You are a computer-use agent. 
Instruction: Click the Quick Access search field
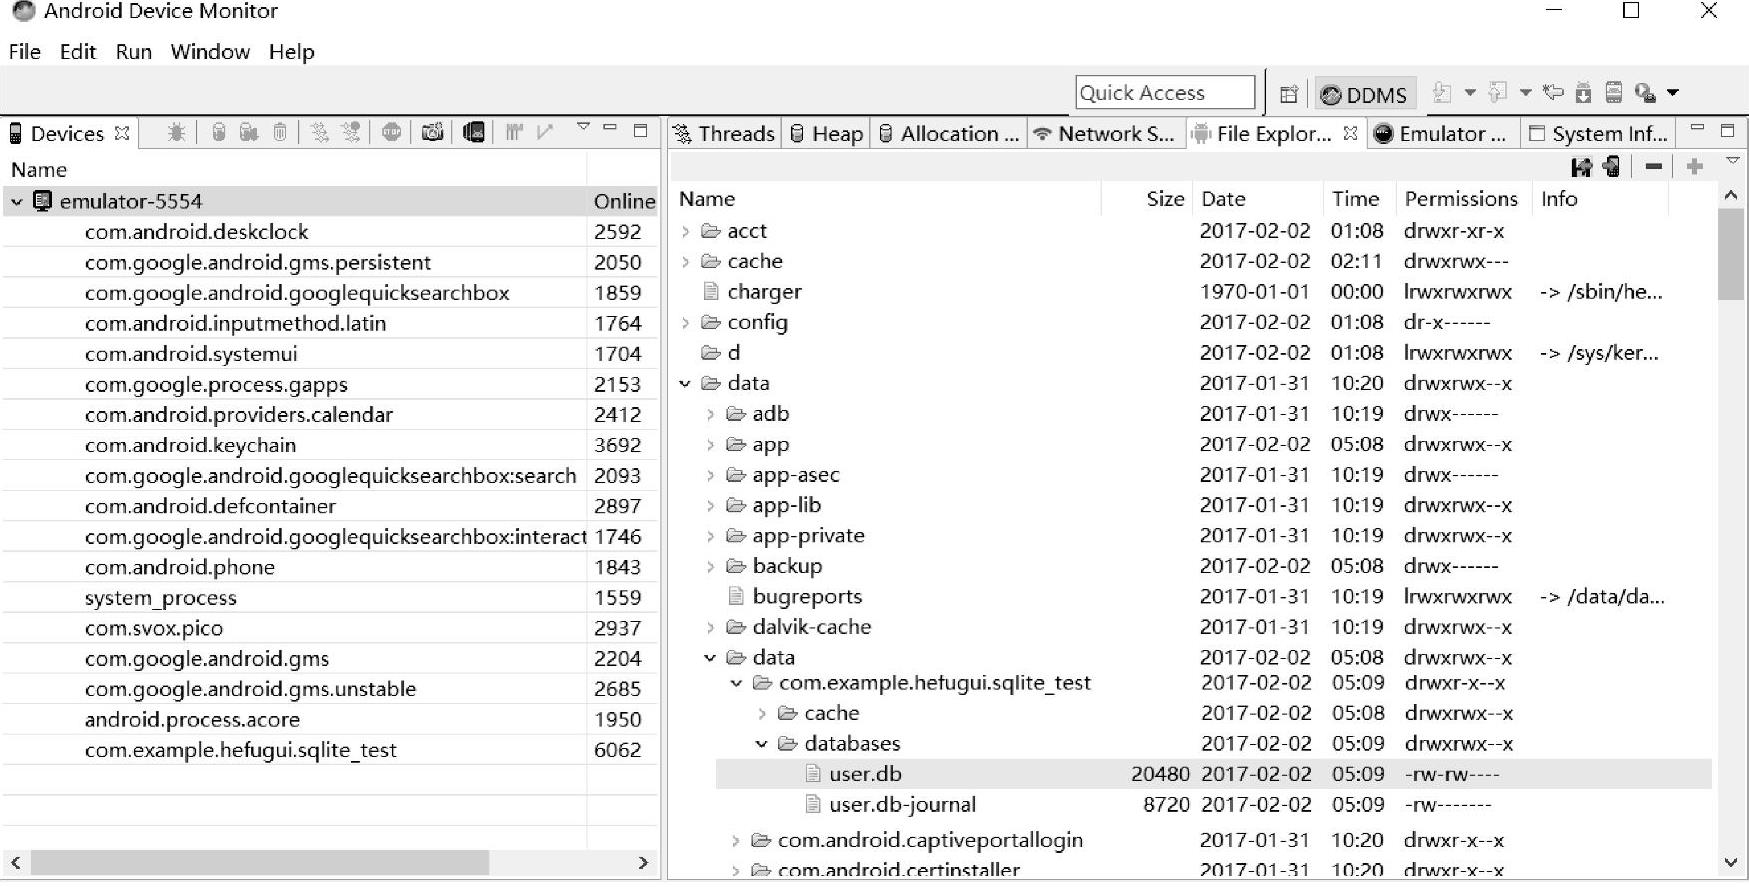pyautogui.click(x=1164, y=93)
